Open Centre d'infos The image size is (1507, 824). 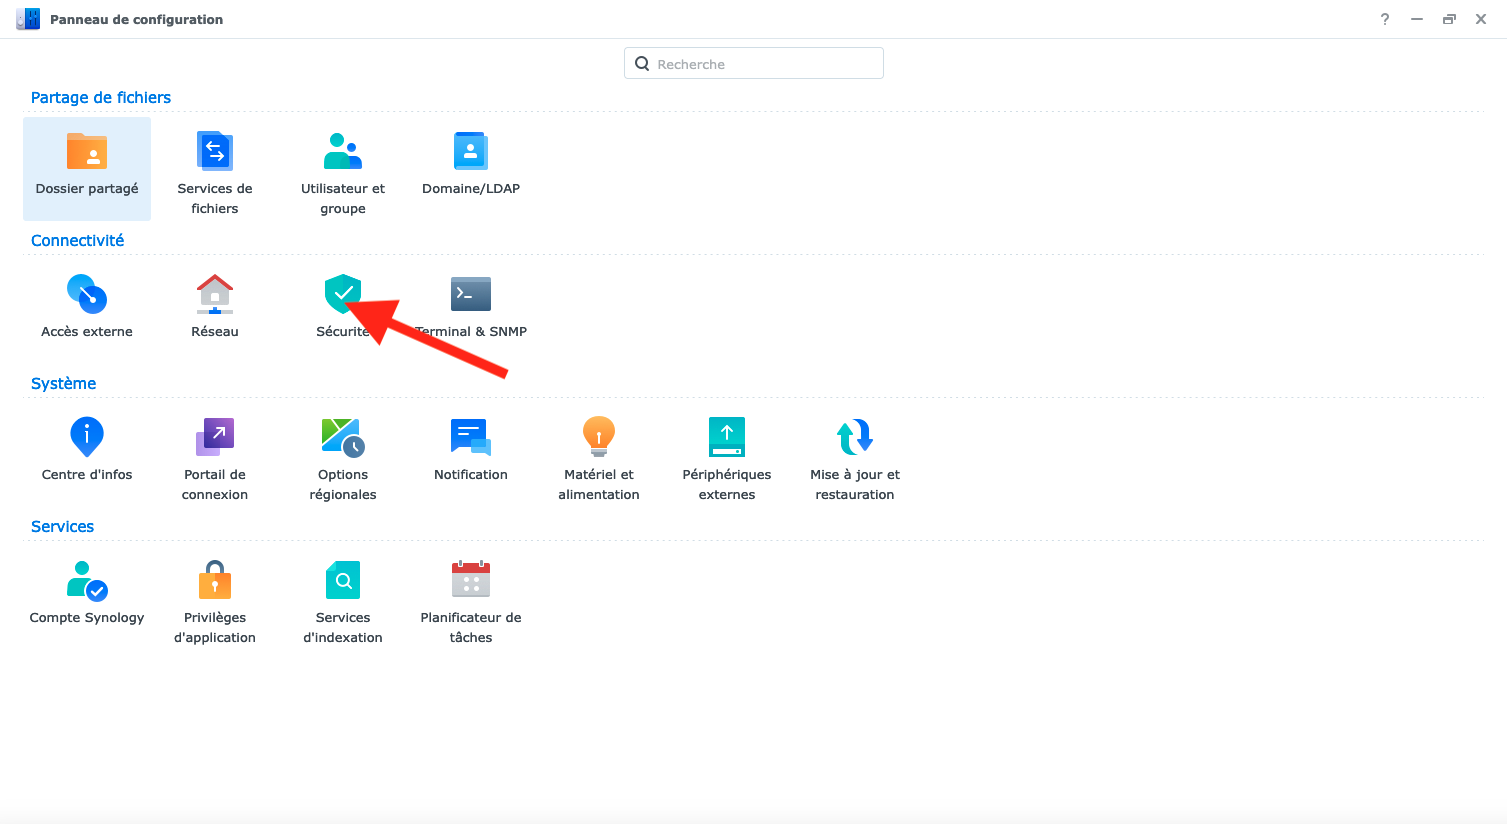[x=87, y=438]
